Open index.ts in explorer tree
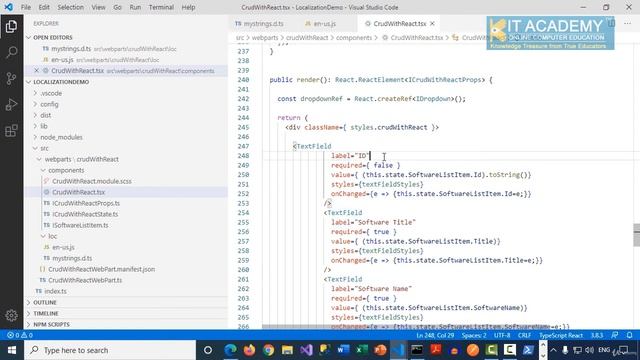The height and width of the screenshot is (360, 640). tap(55, 291)
